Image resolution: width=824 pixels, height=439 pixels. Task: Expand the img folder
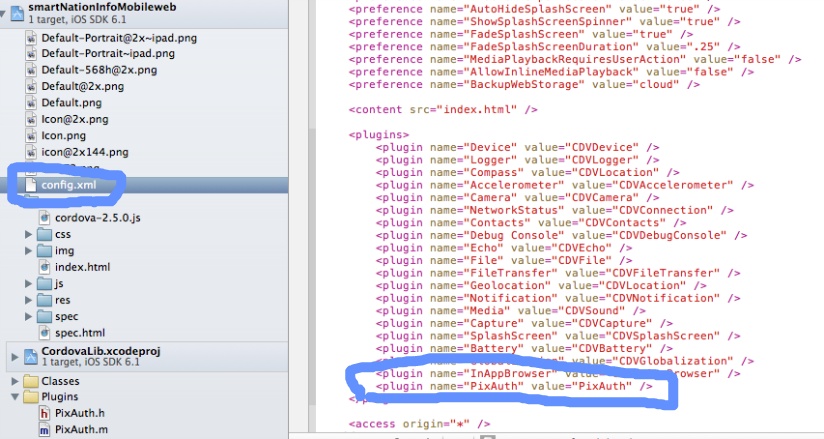(x=28, y=251)
